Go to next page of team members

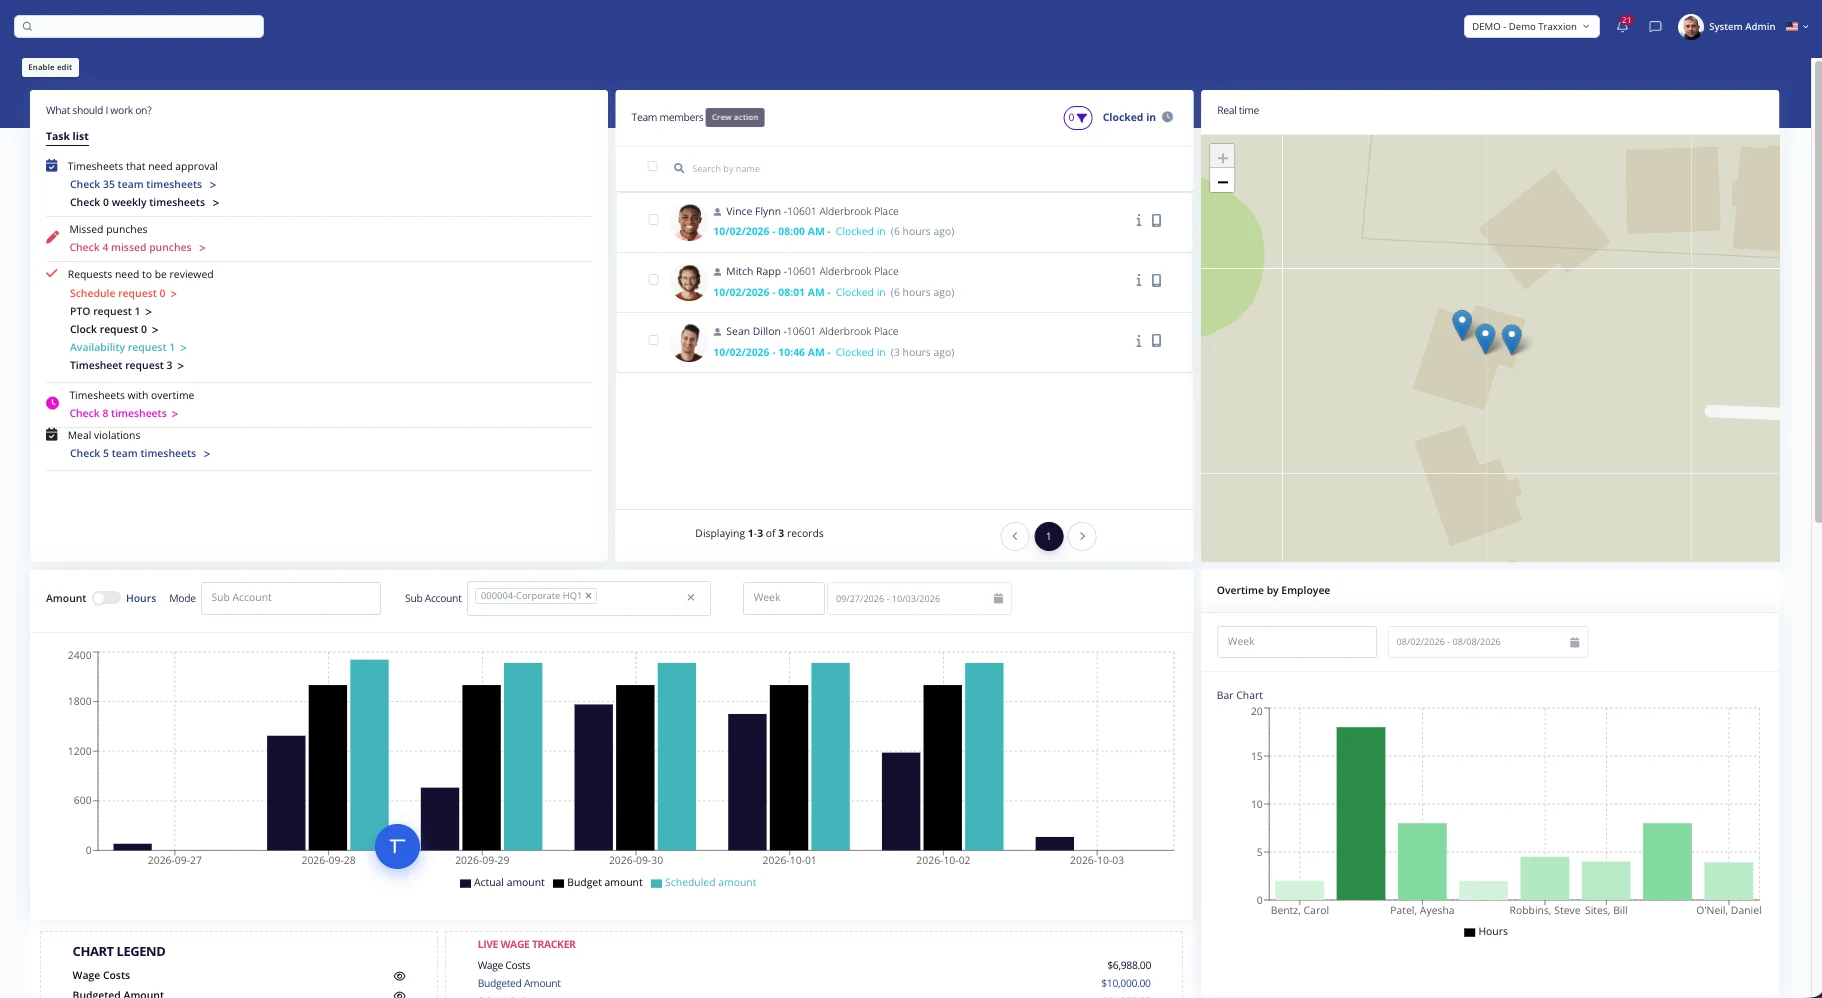(x=1082, y=536)
